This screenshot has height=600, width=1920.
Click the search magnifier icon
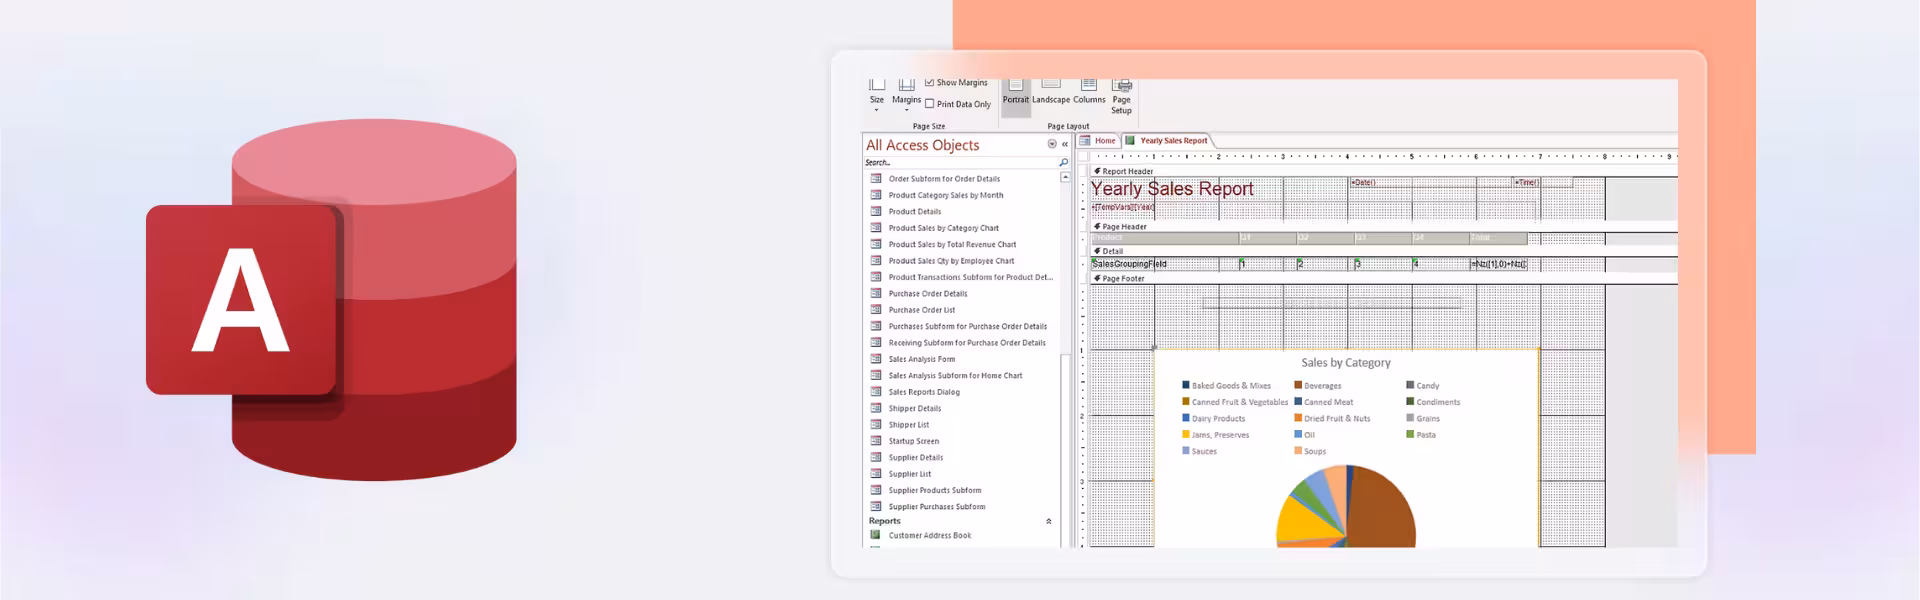pos(1063,162)
